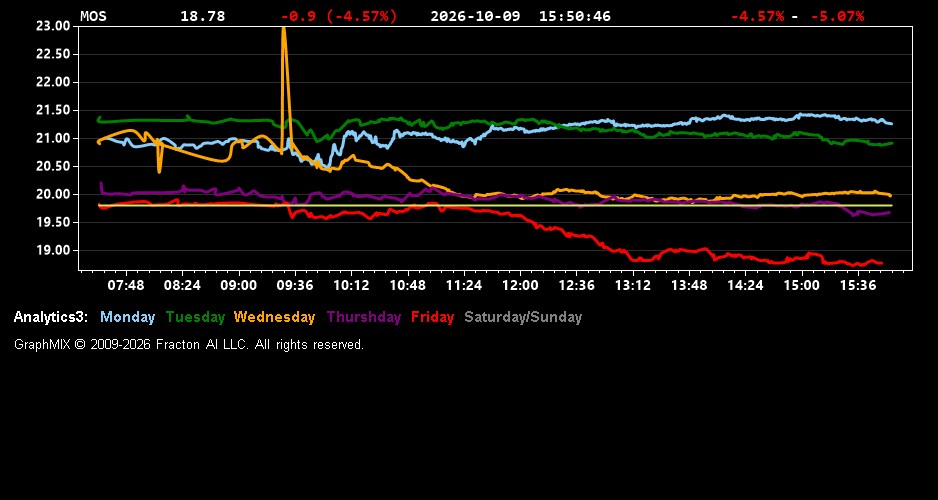The width and height of the screenshot is (938, 500).
Task: Toggle the Wednesday series in legend
Action: (x=275, y=318)
